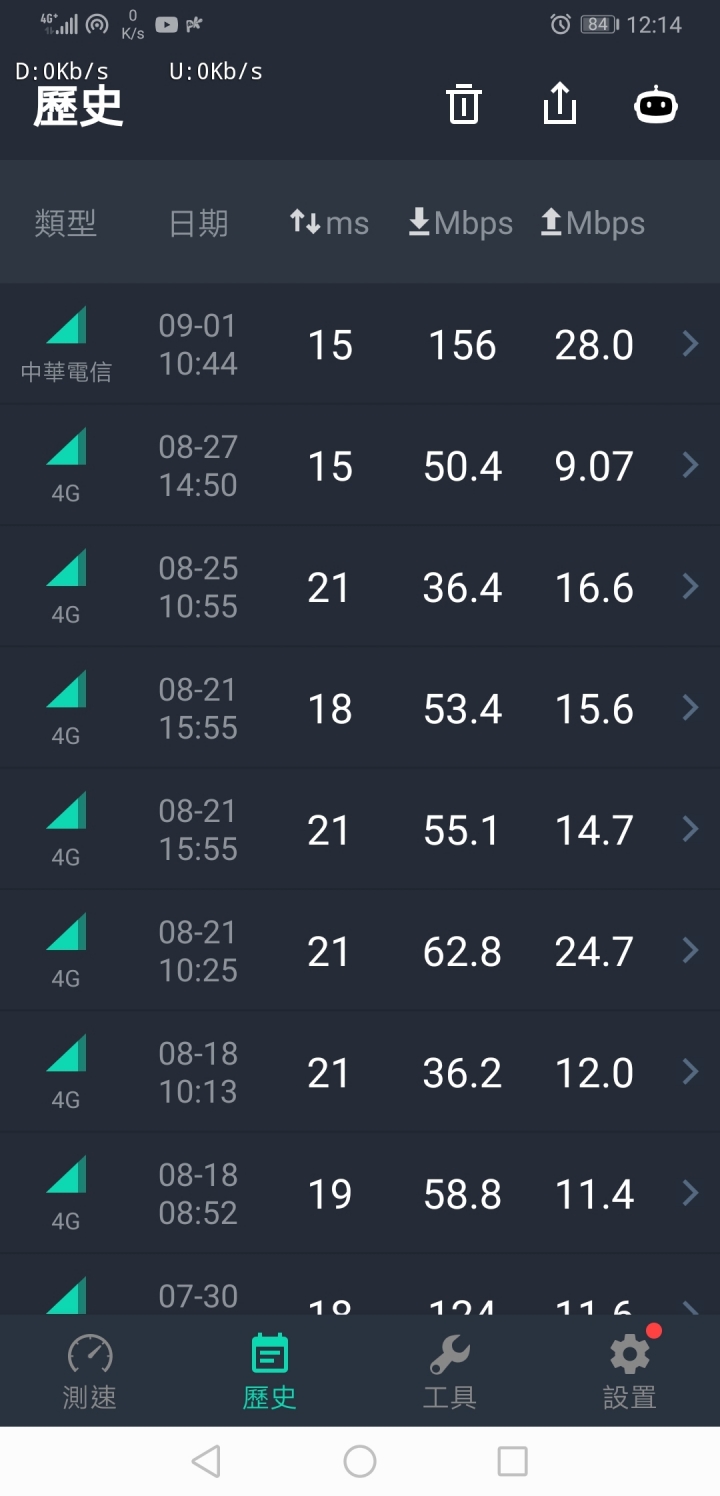Open the 08-18 10:13 test record row
The image size is (720, 1496).
(x=360, y=1072)
